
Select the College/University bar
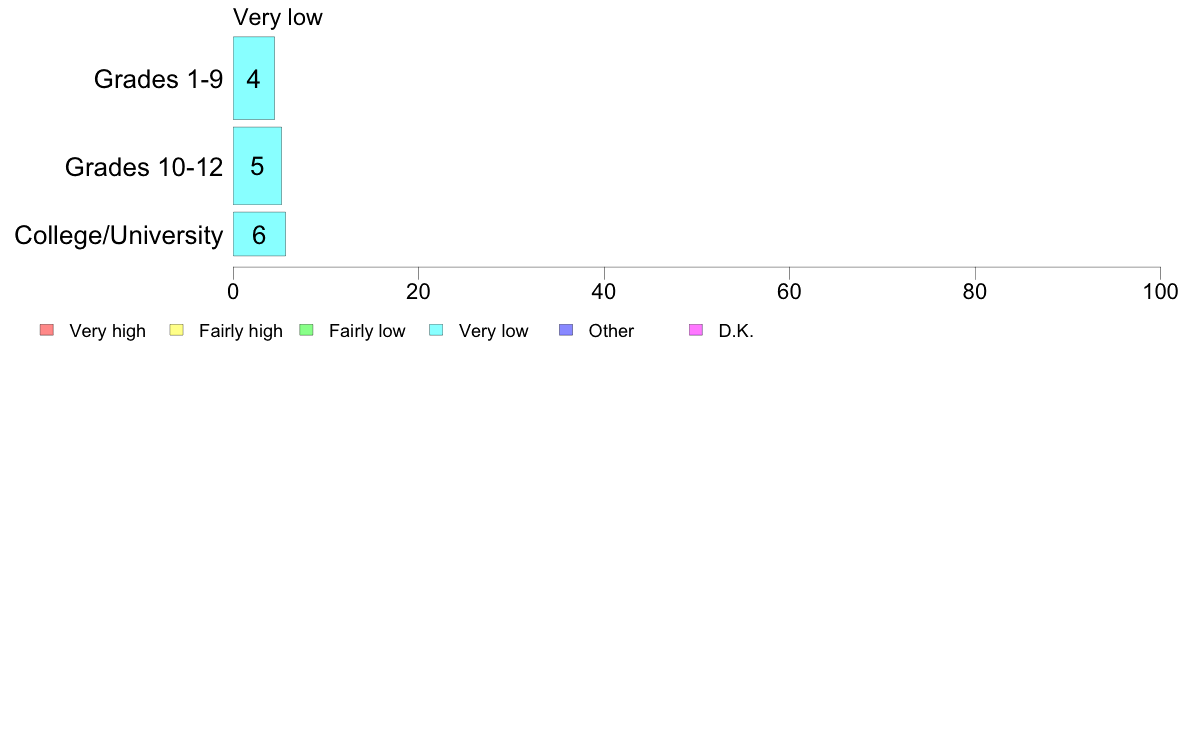259,234
